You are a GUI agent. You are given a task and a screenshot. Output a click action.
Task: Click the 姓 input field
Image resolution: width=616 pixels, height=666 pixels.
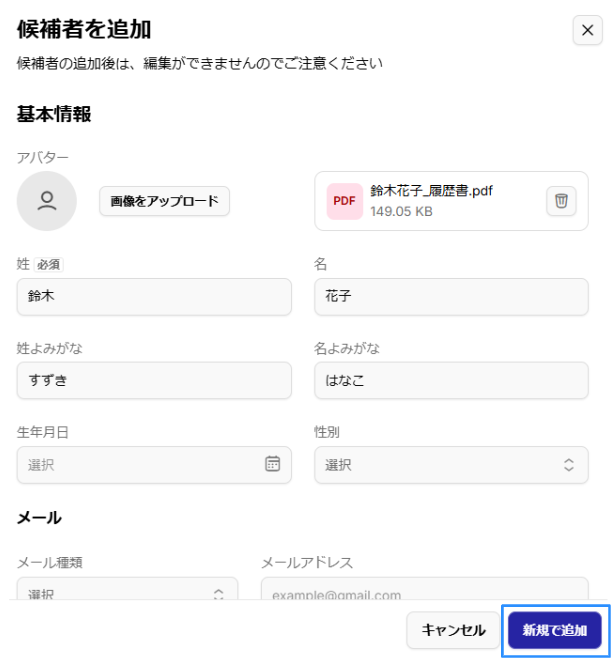(x=154, y=296)
